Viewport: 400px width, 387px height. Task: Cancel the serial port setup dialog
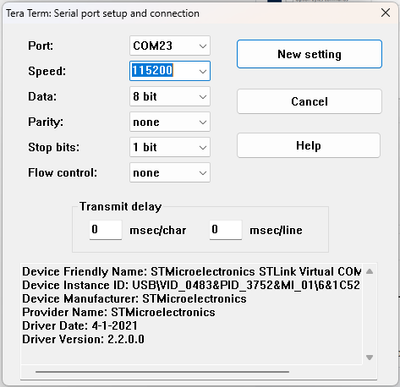(309, 101)
